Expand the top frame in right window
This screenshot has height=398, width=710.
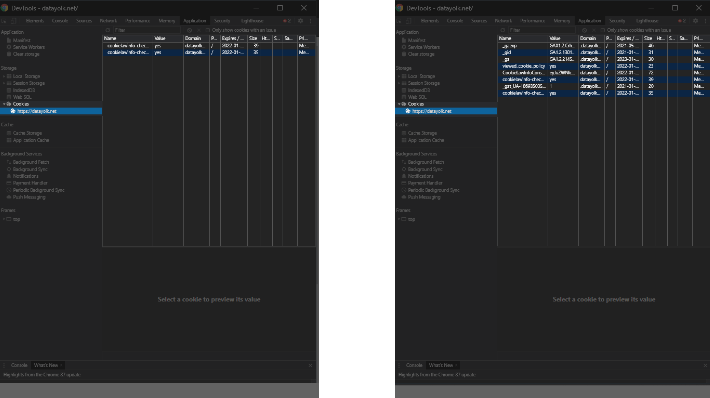tap(398, 219)
